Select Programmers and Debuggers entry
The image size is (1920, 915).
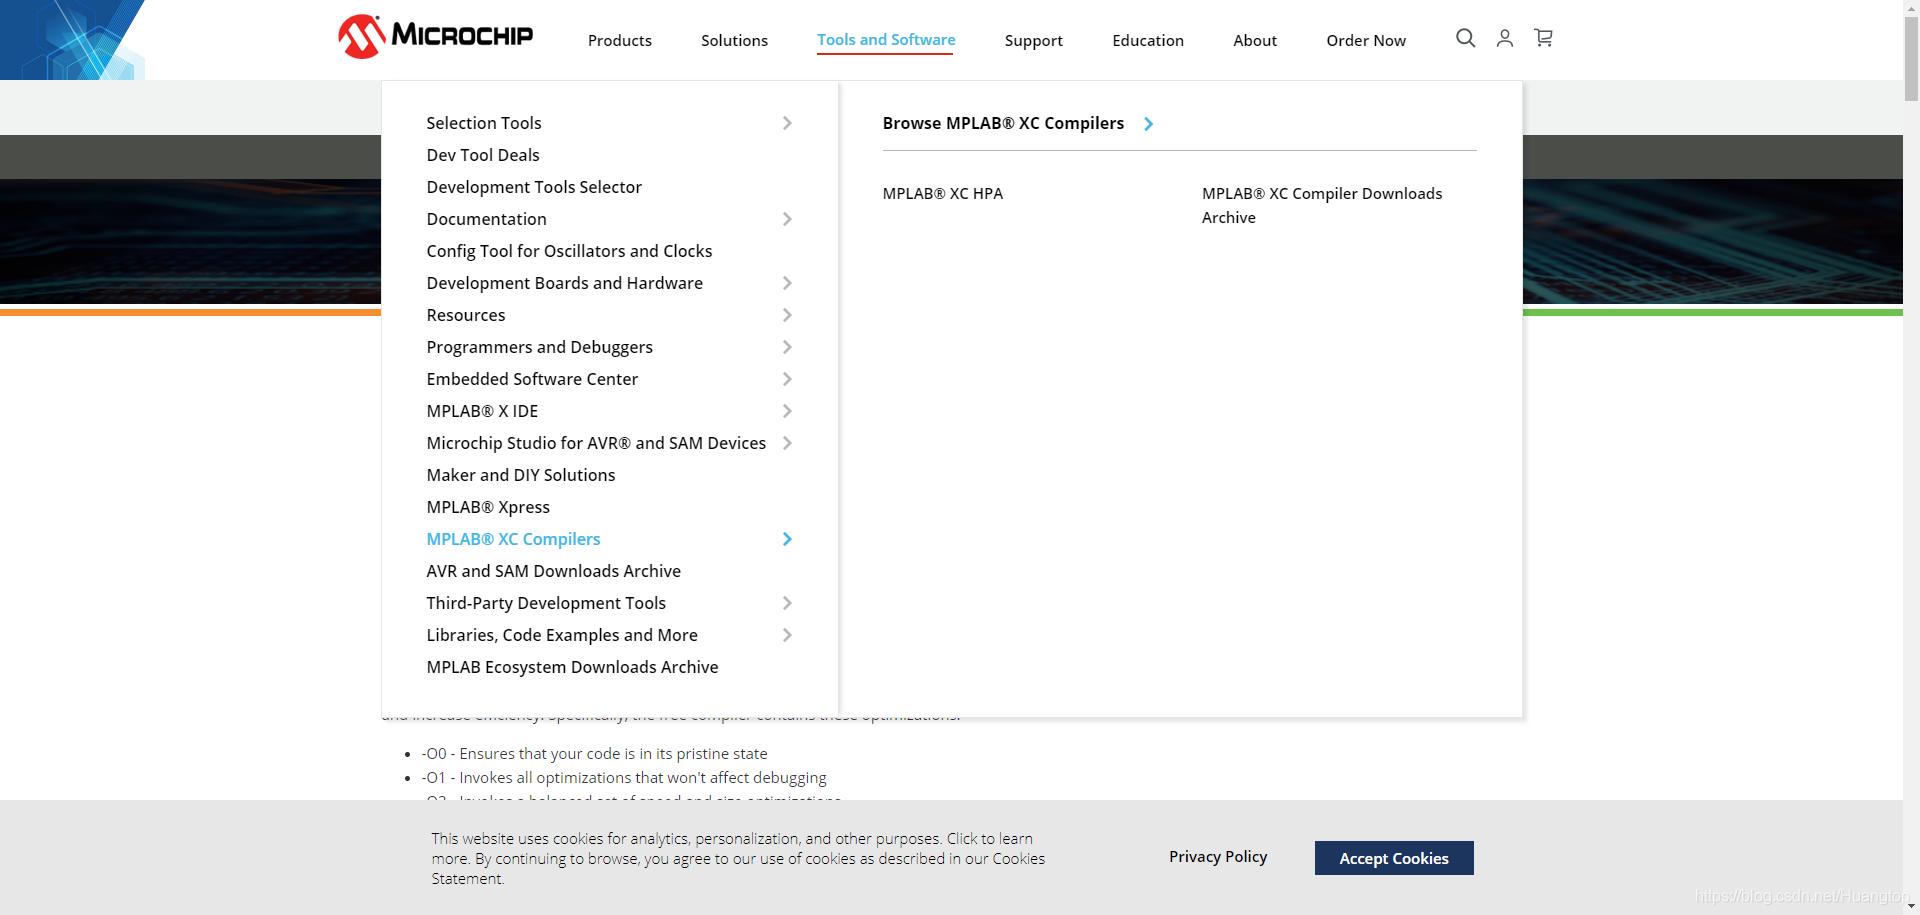click(539, 347)
